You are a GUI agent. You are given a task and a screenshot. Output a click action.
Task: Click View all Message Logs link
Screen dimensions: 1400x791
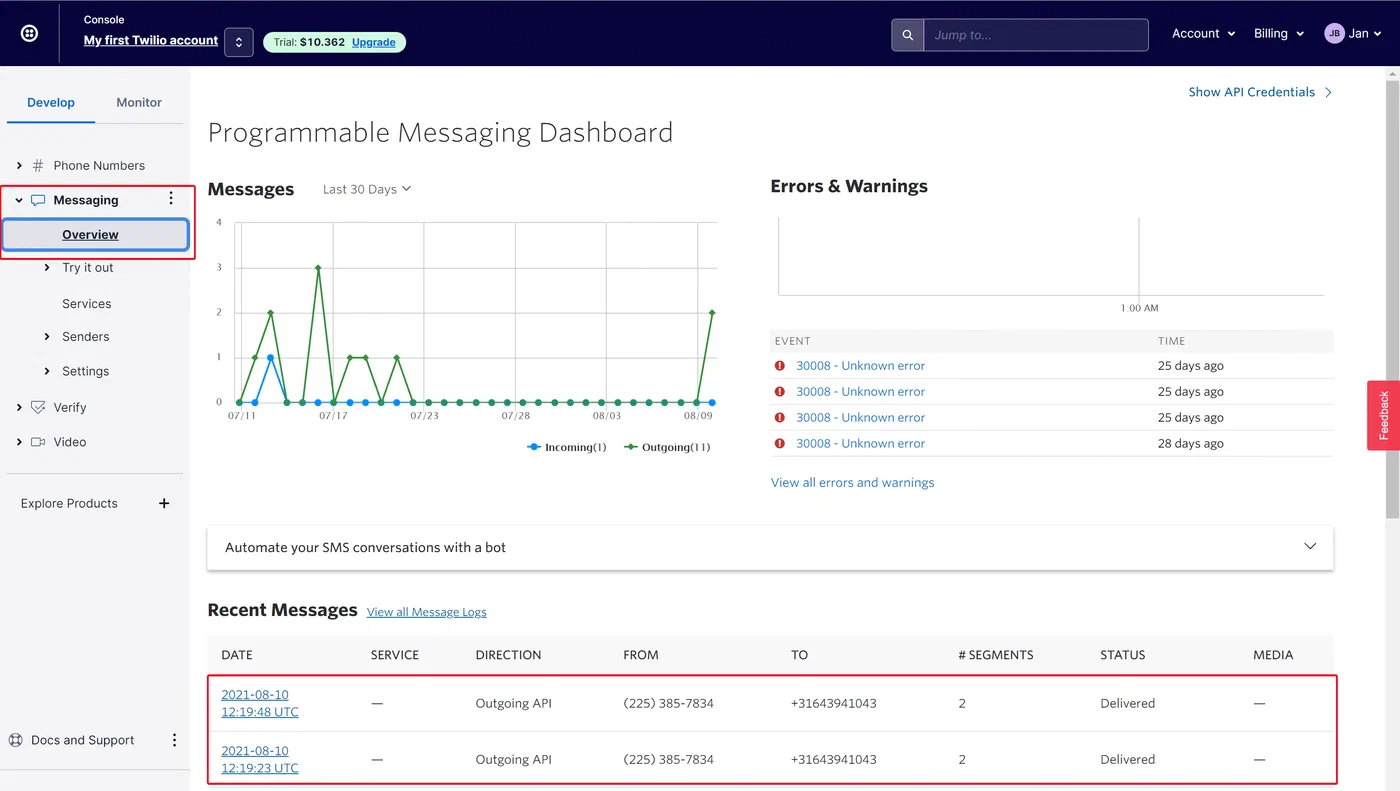tap(427, 612)
